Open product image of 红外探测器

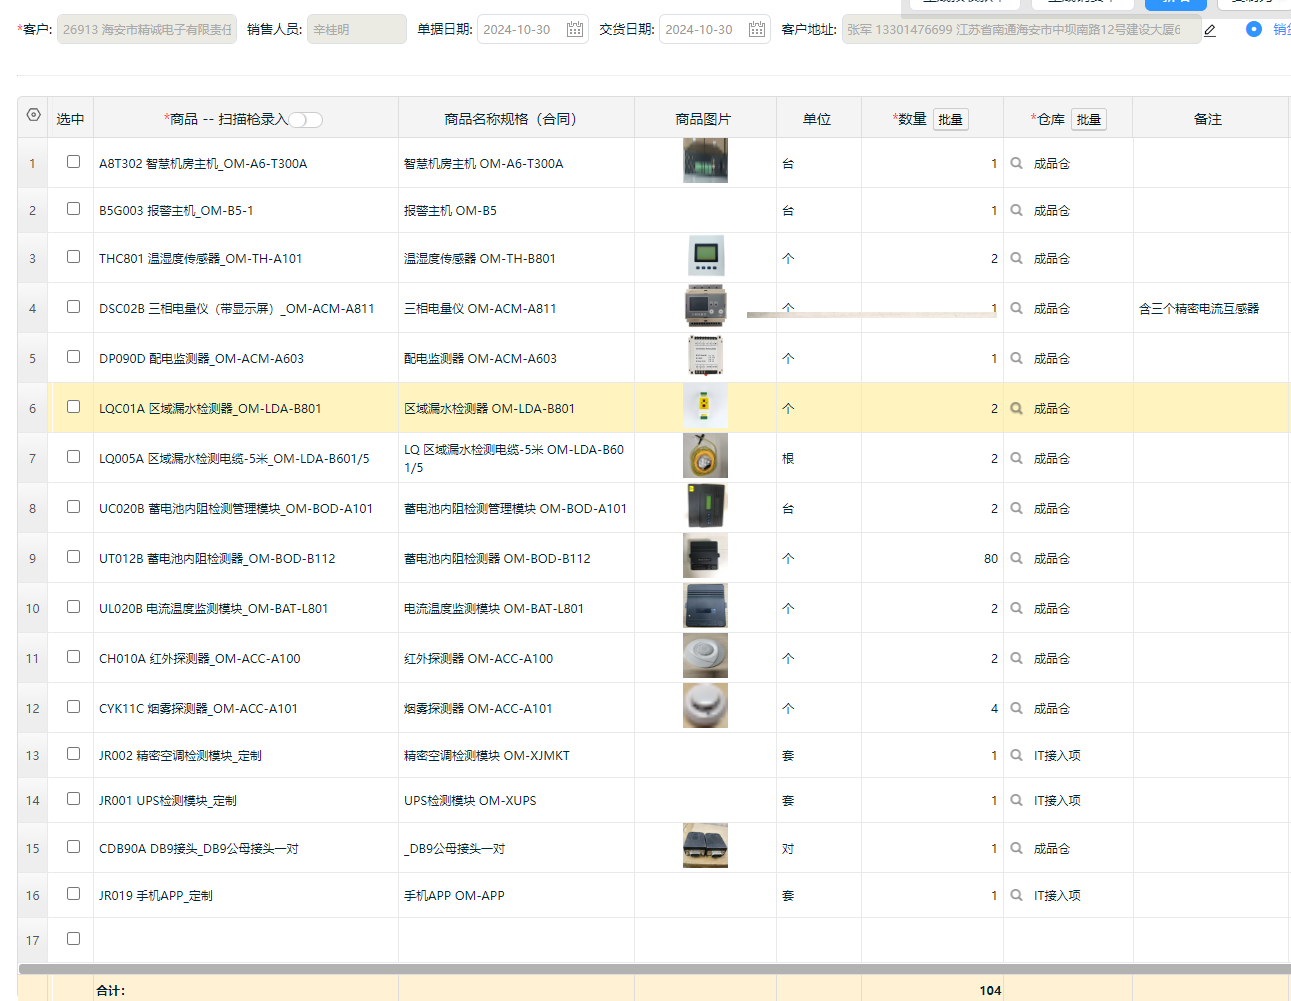coord(705,656)
